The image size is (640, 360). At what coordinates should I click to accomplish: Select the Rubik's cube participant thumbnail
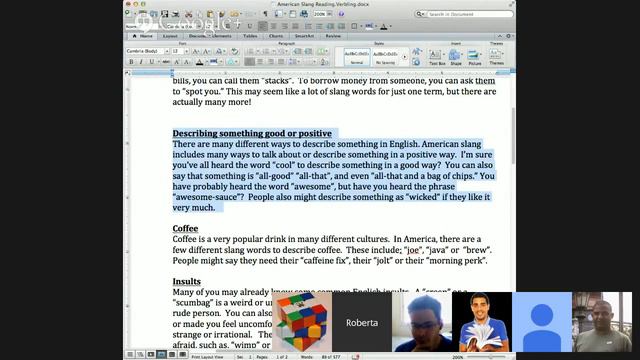[x=302, y=322]
